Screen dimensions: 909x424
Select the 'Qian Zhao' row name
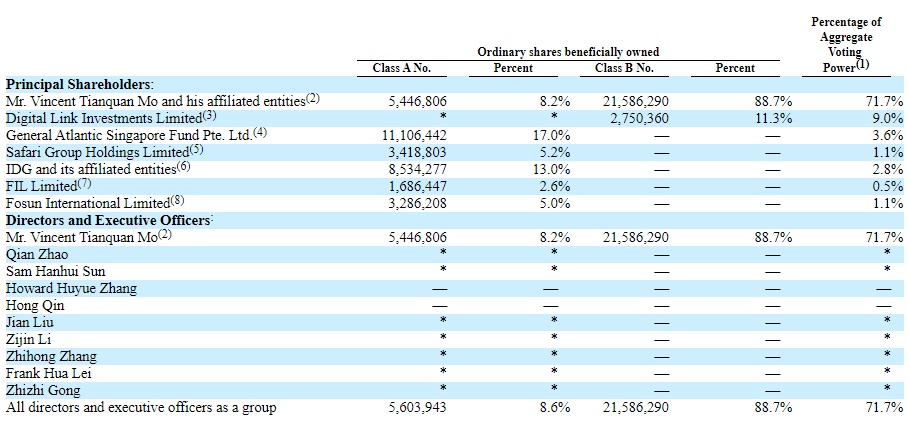click(37, 255)
